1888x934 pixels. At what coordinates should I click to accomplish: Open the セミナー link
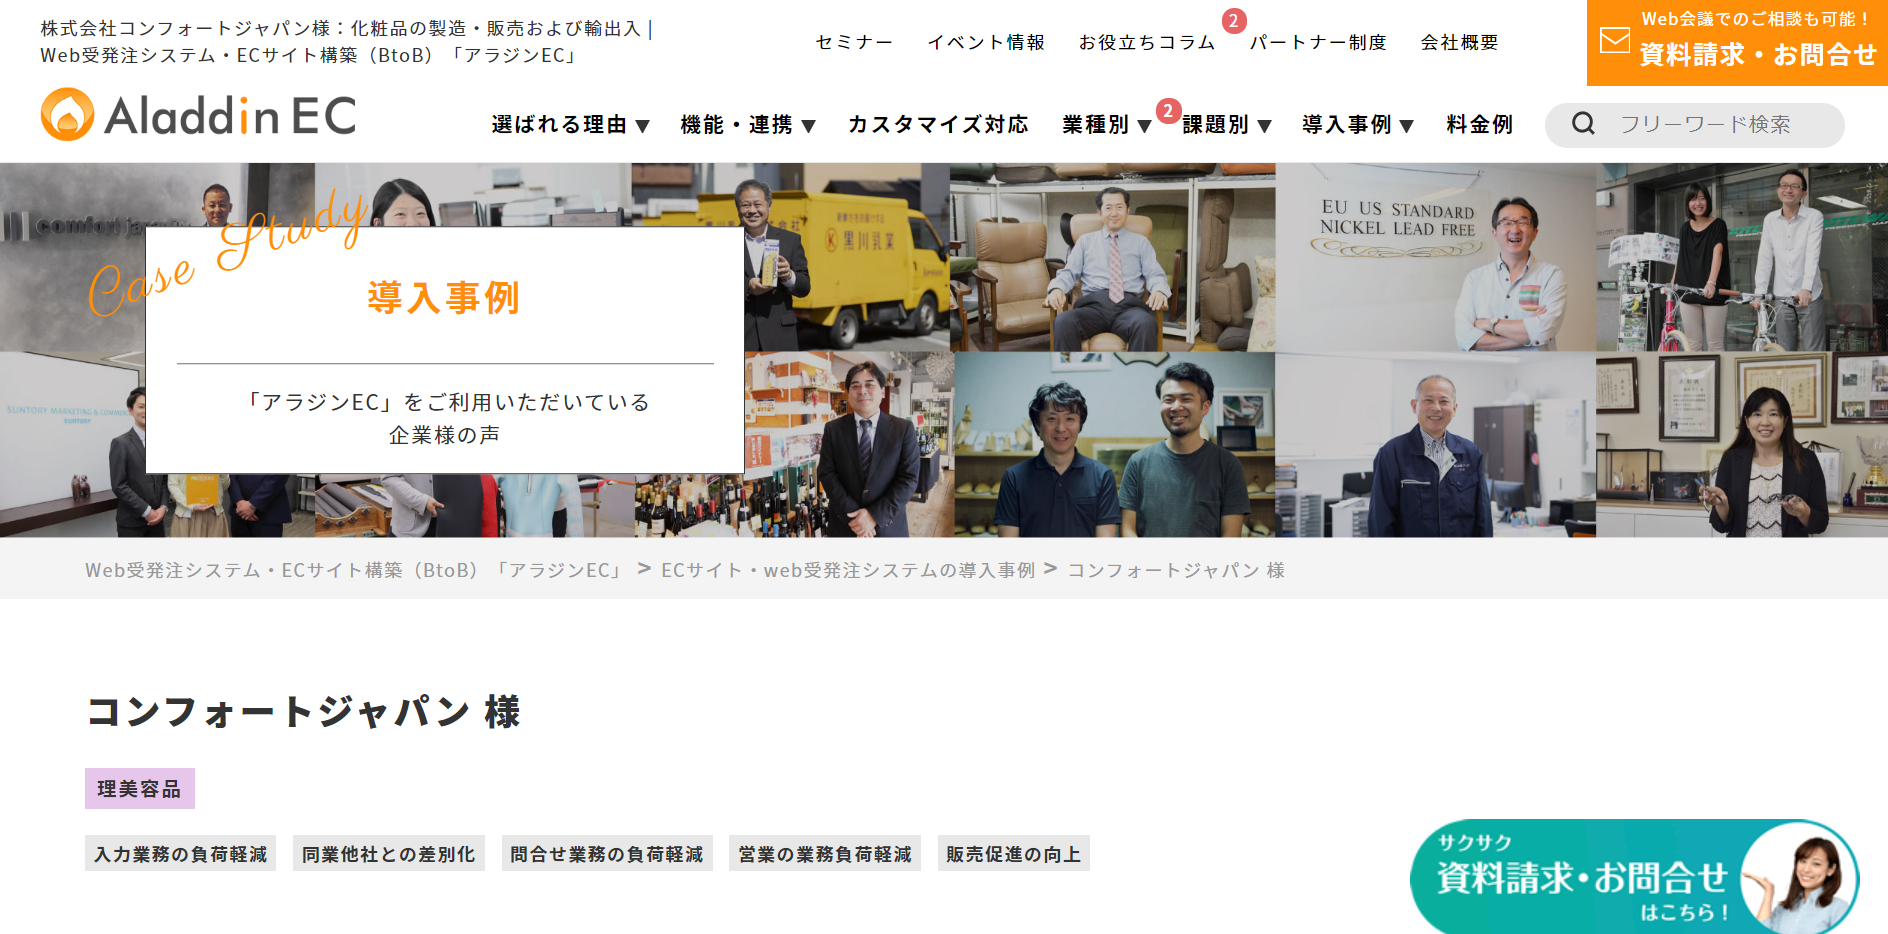pyautogui.click(x=853, y=42)
